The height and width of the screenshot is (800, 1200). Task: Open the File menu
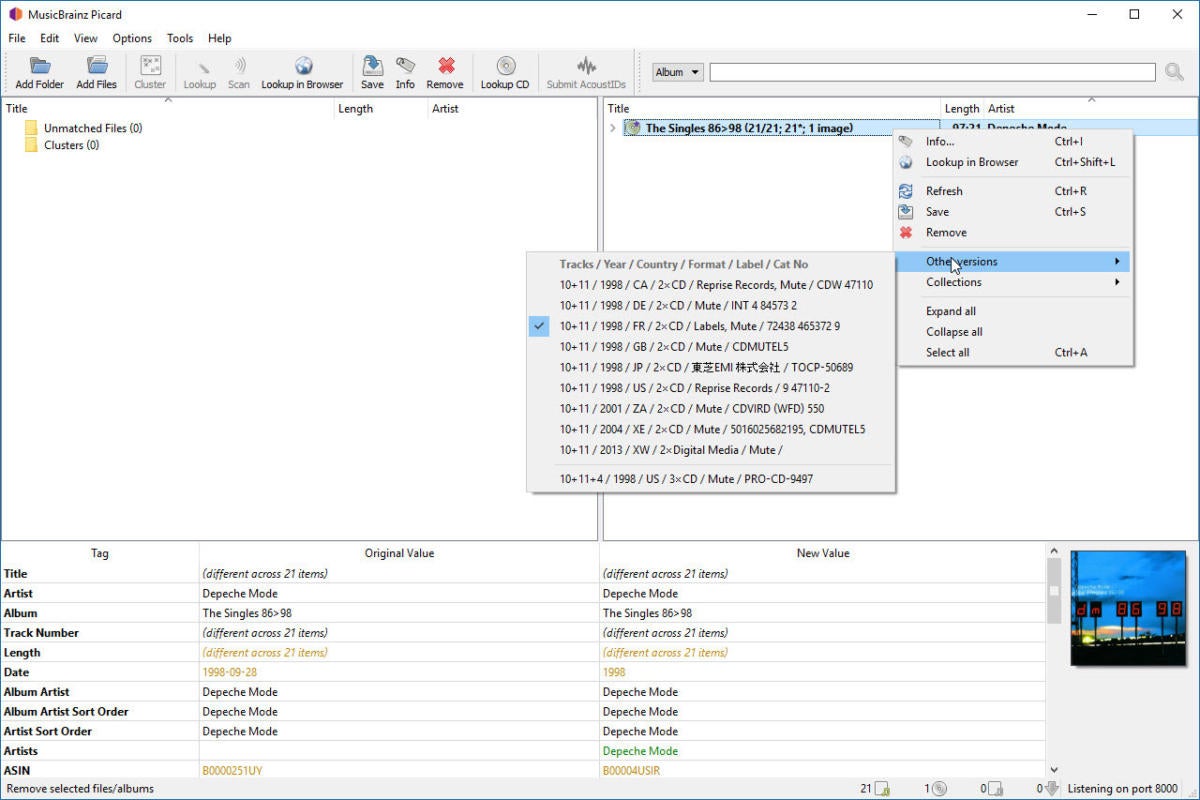tap(17, 38)
